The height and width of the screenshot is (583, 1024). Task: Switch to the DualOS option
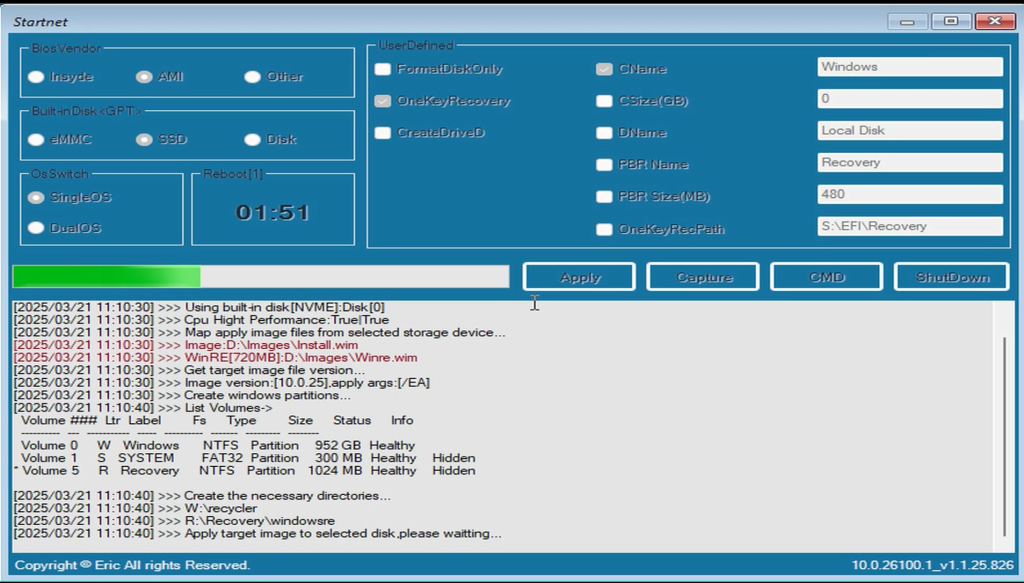pos(37,228)
